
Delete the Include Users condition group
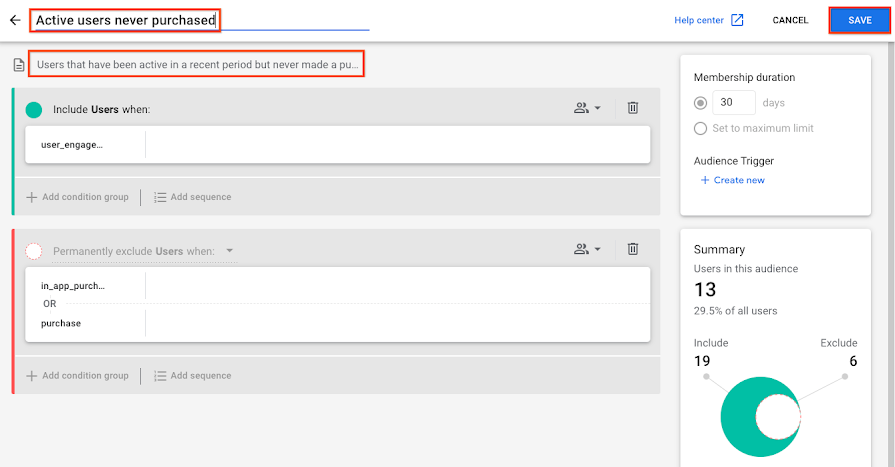[x=633, y=108]
